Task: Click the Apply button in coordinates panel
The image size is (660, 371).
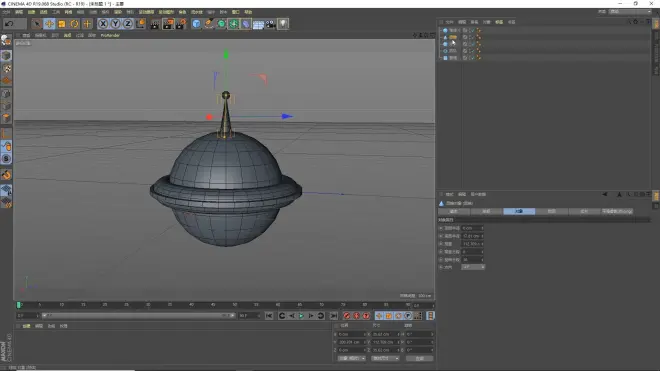Action: point(419,358)
